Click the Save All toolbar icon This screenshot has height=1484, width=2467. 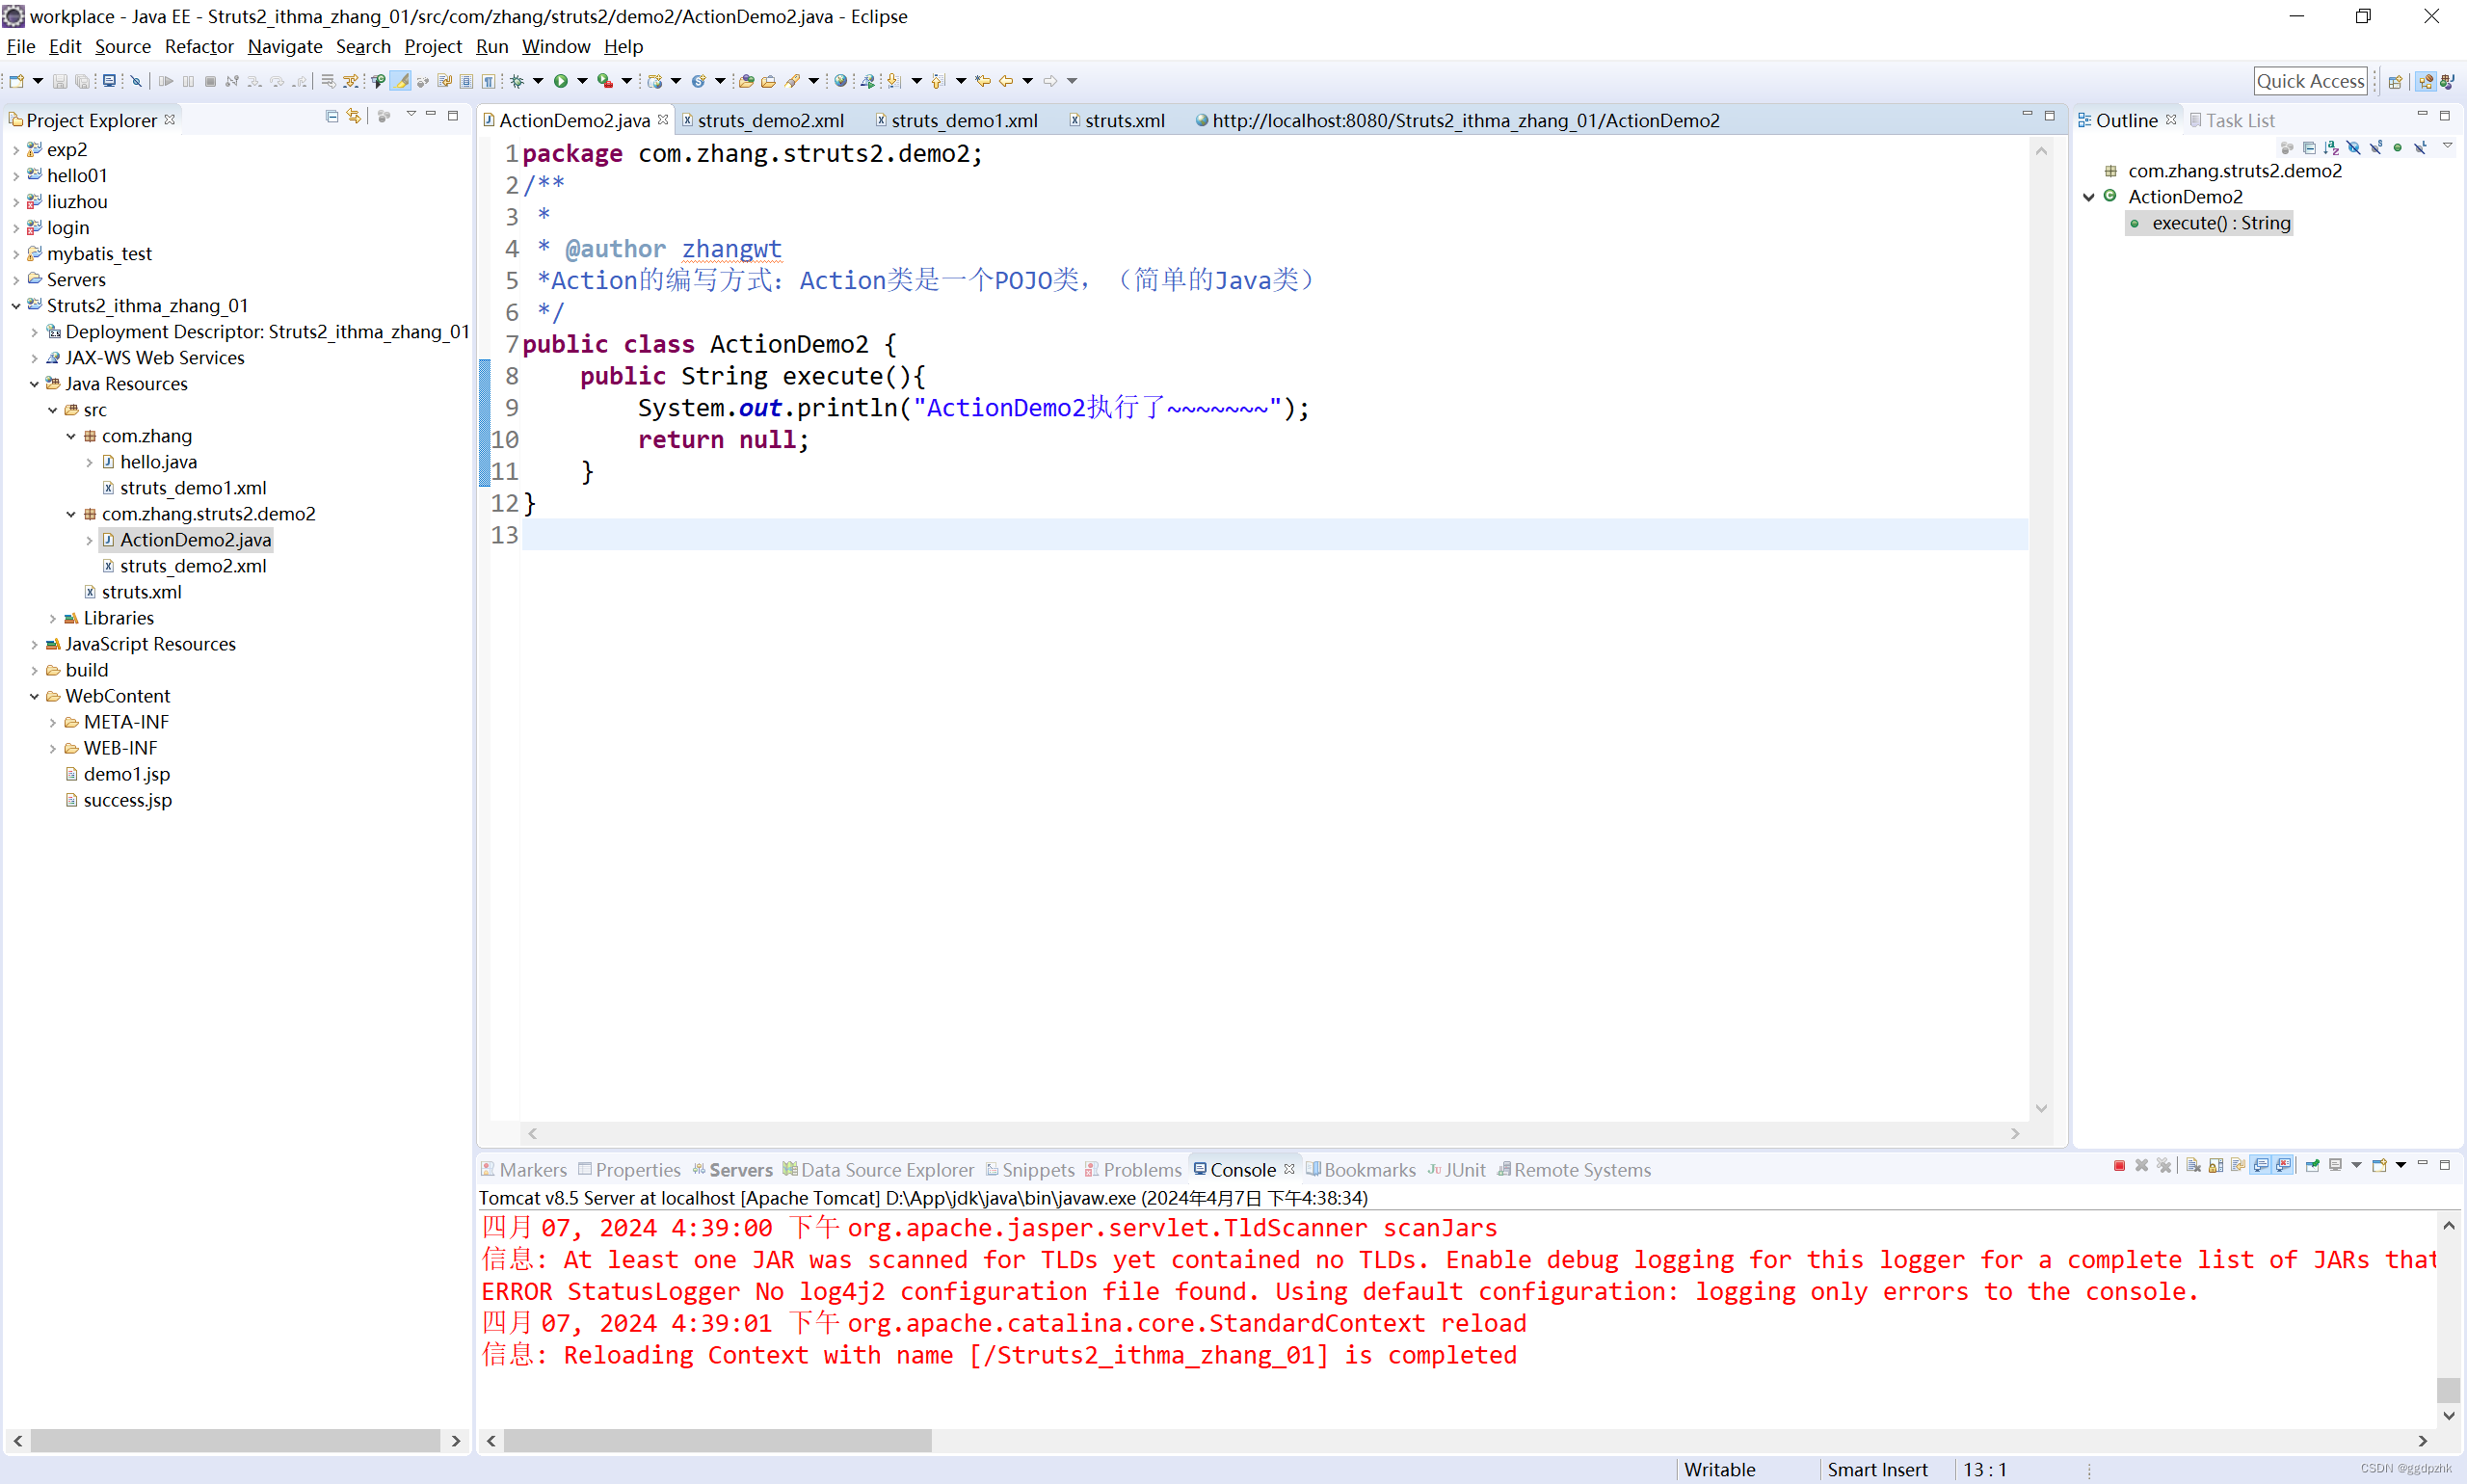click(x=82, y=81)
